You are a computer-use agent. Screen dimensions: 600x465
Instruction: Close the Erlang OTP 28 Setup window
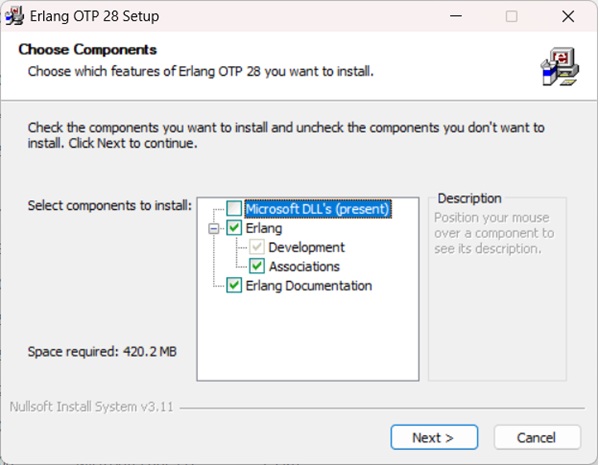566,16
